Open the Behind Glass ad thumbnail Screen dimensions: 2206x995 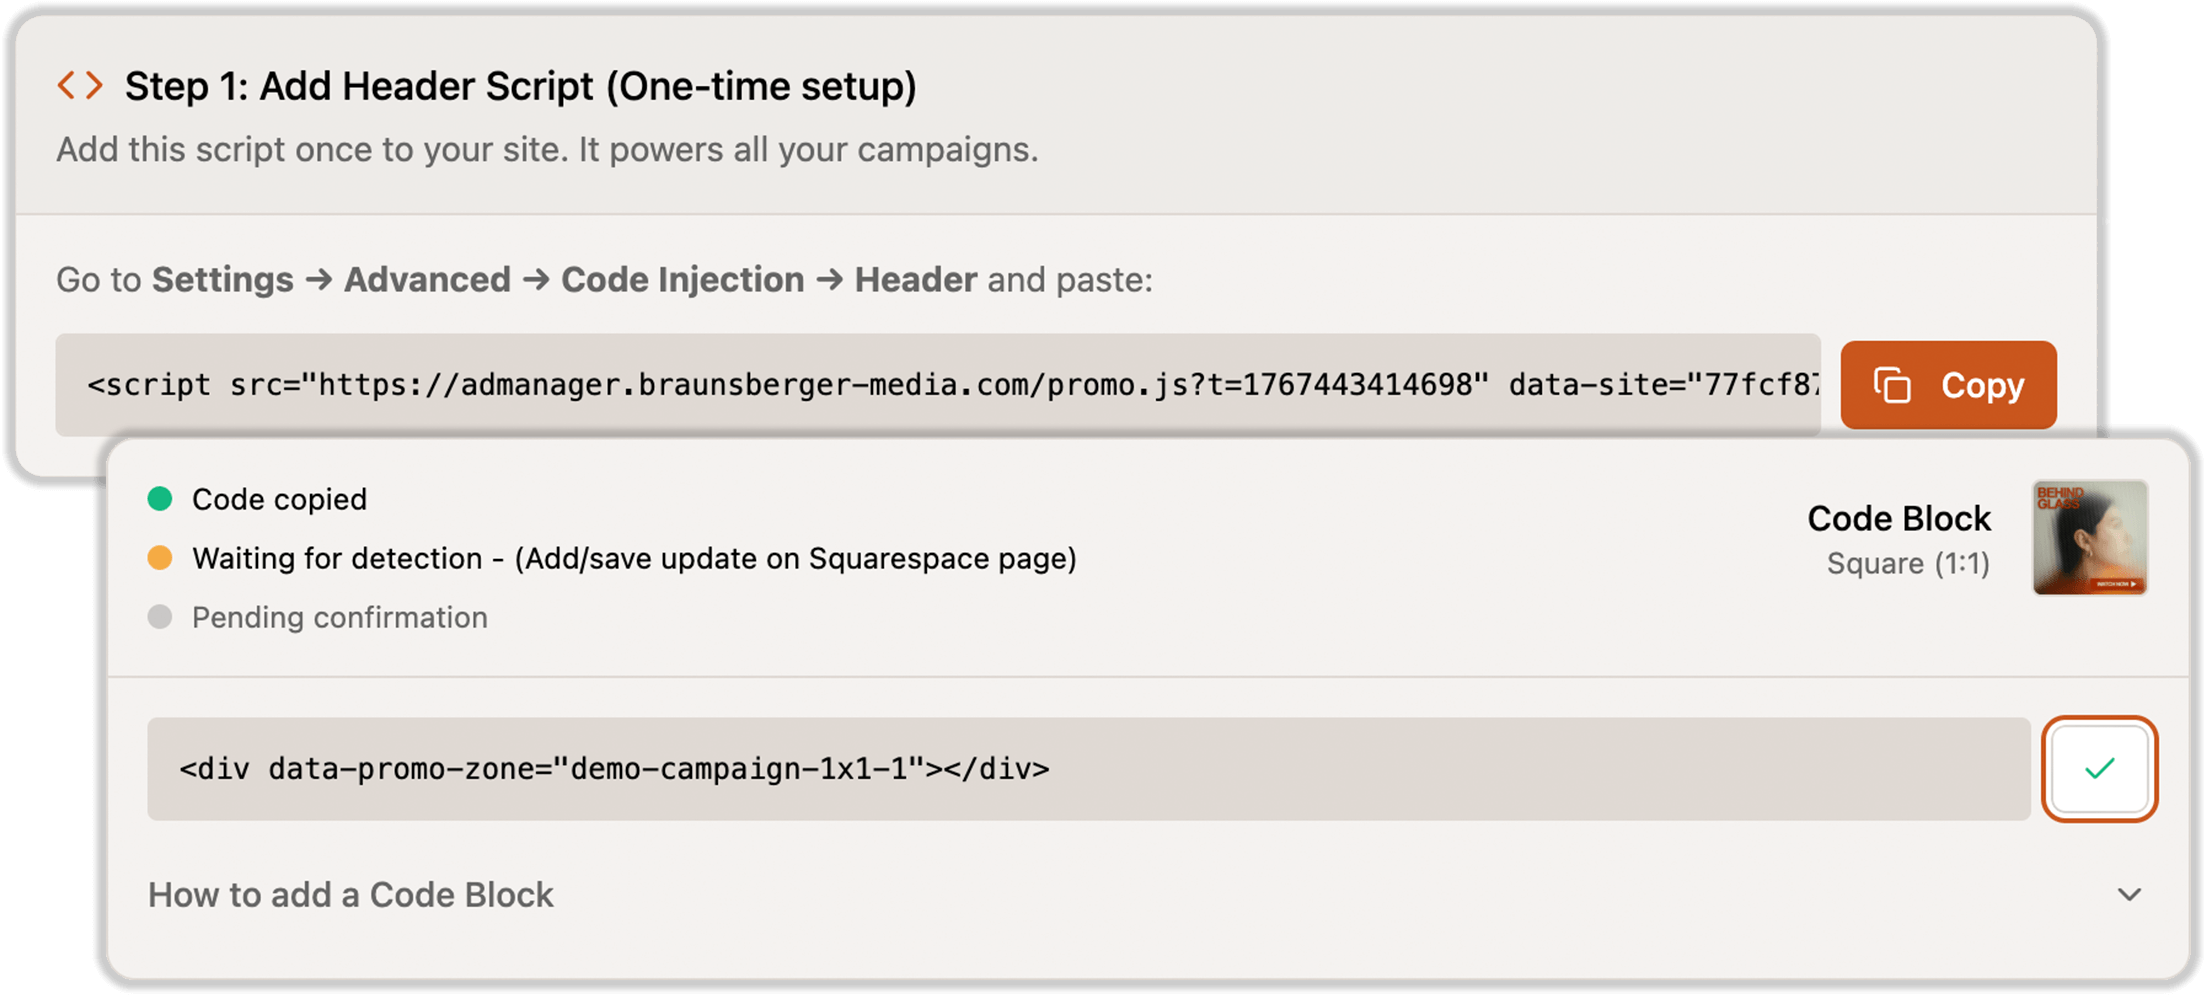(x=2089, y=538)
